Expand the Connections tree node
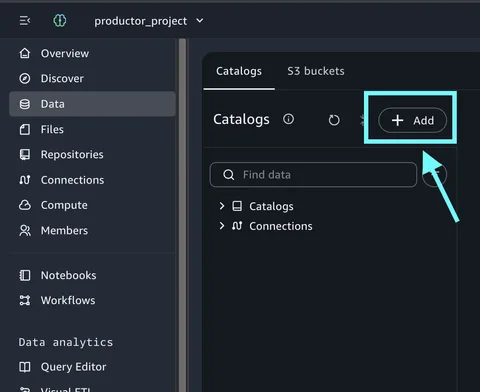 point(222,226)
